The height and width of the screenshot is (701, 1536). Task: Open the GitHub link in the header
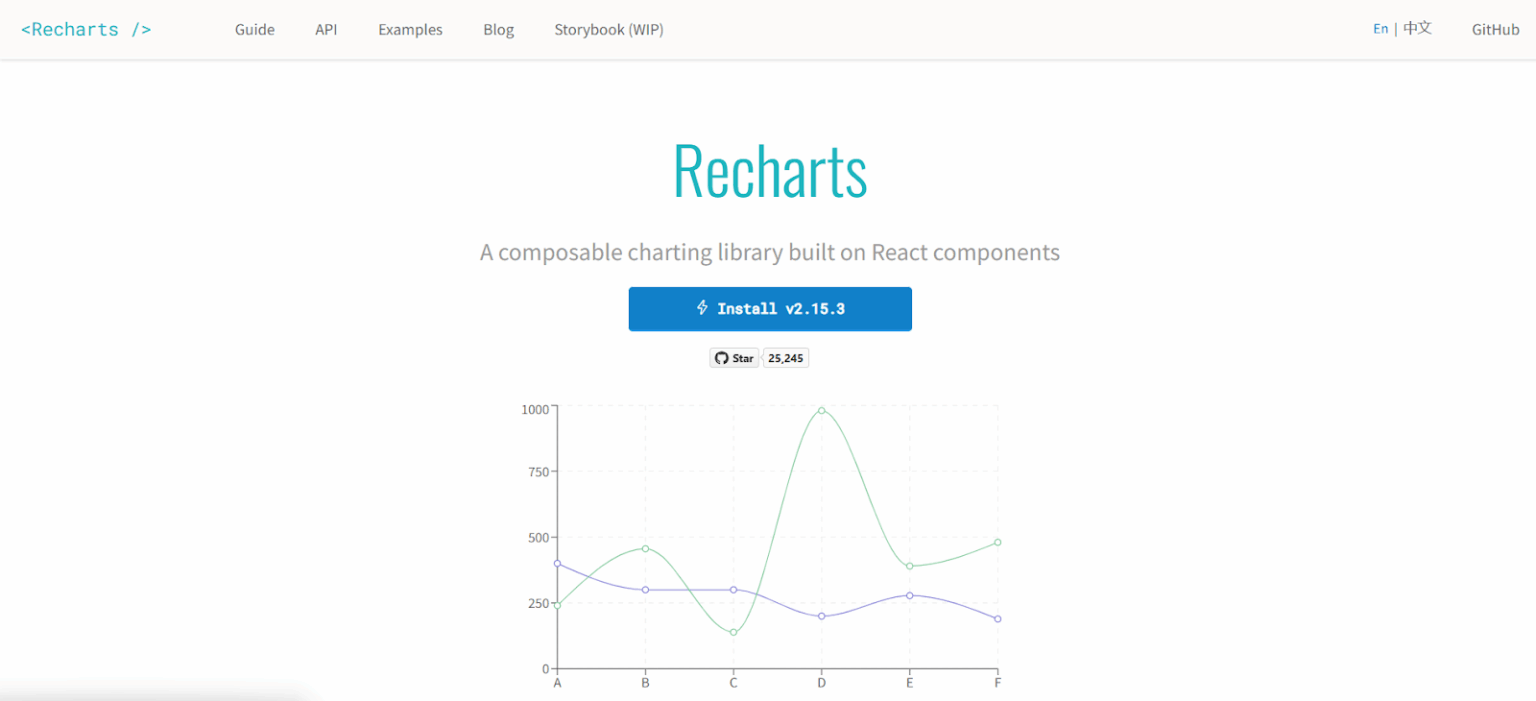(1495, 29)
